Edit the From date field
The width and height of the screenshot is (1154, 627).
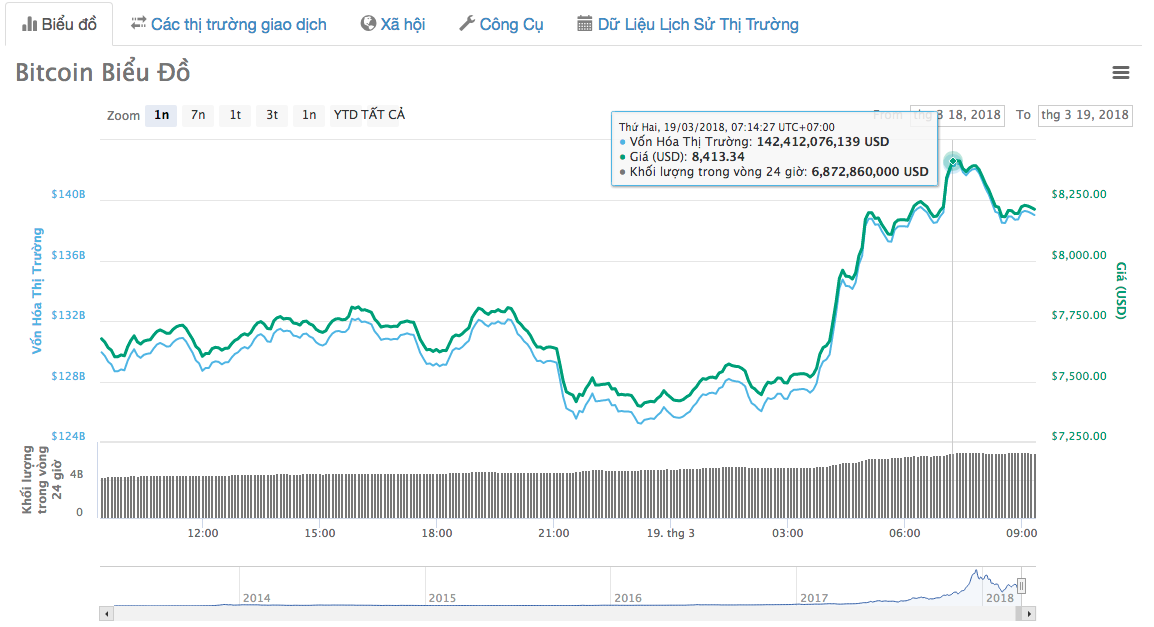pyautogui.click(x=957, y=115)
